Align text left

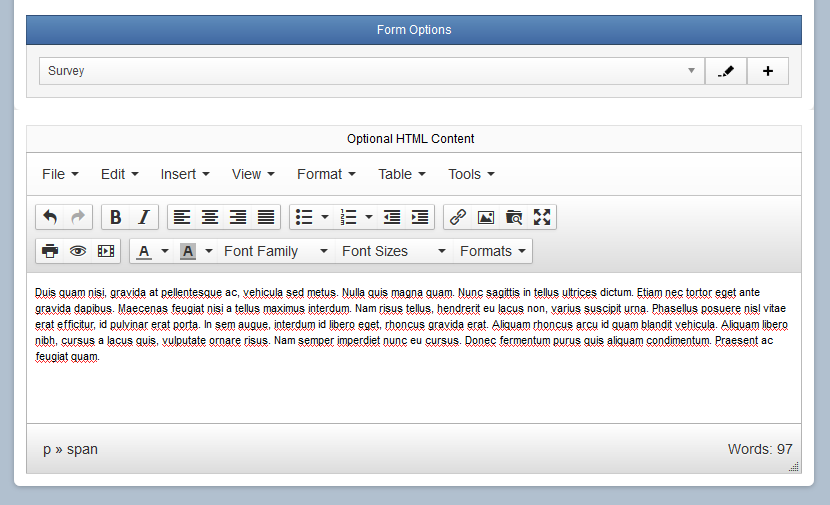182,217
